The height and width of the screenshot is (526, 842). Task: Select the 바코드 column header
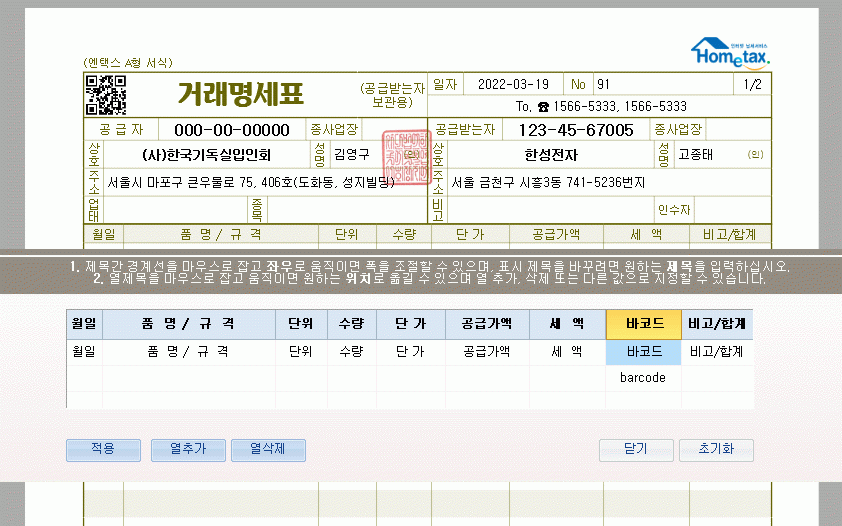(643, 324)
